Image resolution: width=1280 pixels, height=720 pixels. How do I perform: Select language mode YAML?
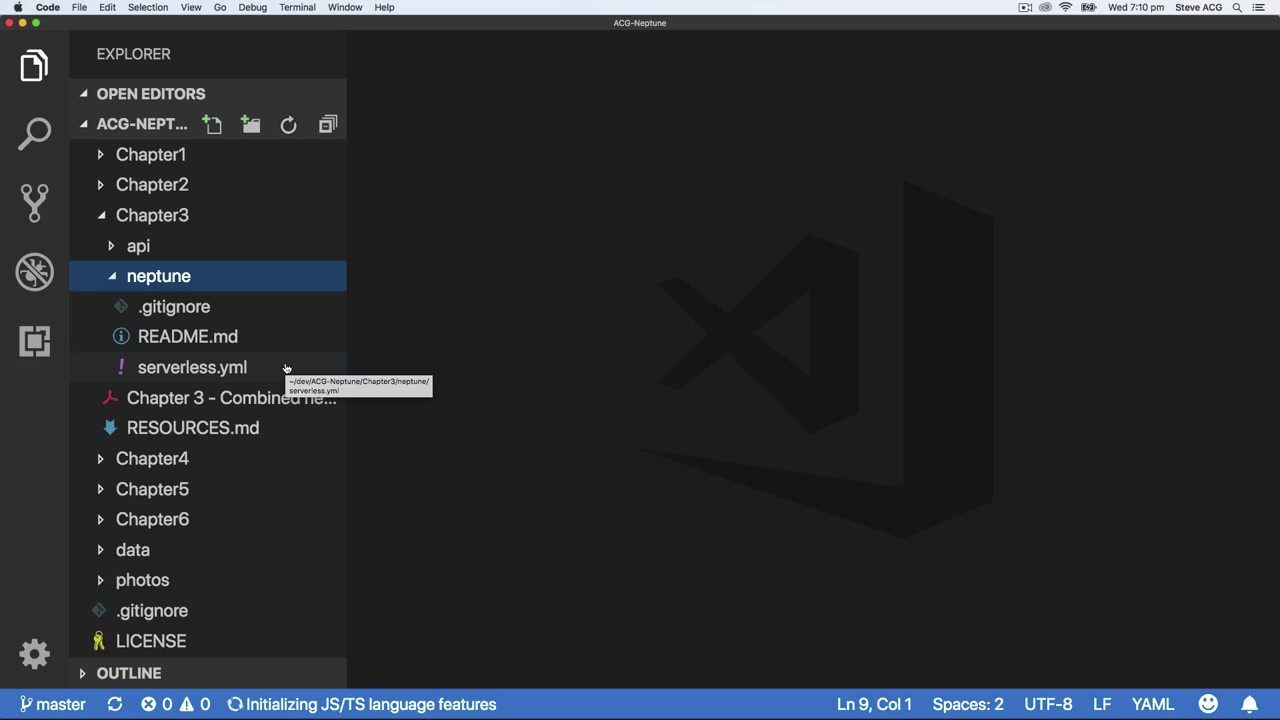(1153, 704)
